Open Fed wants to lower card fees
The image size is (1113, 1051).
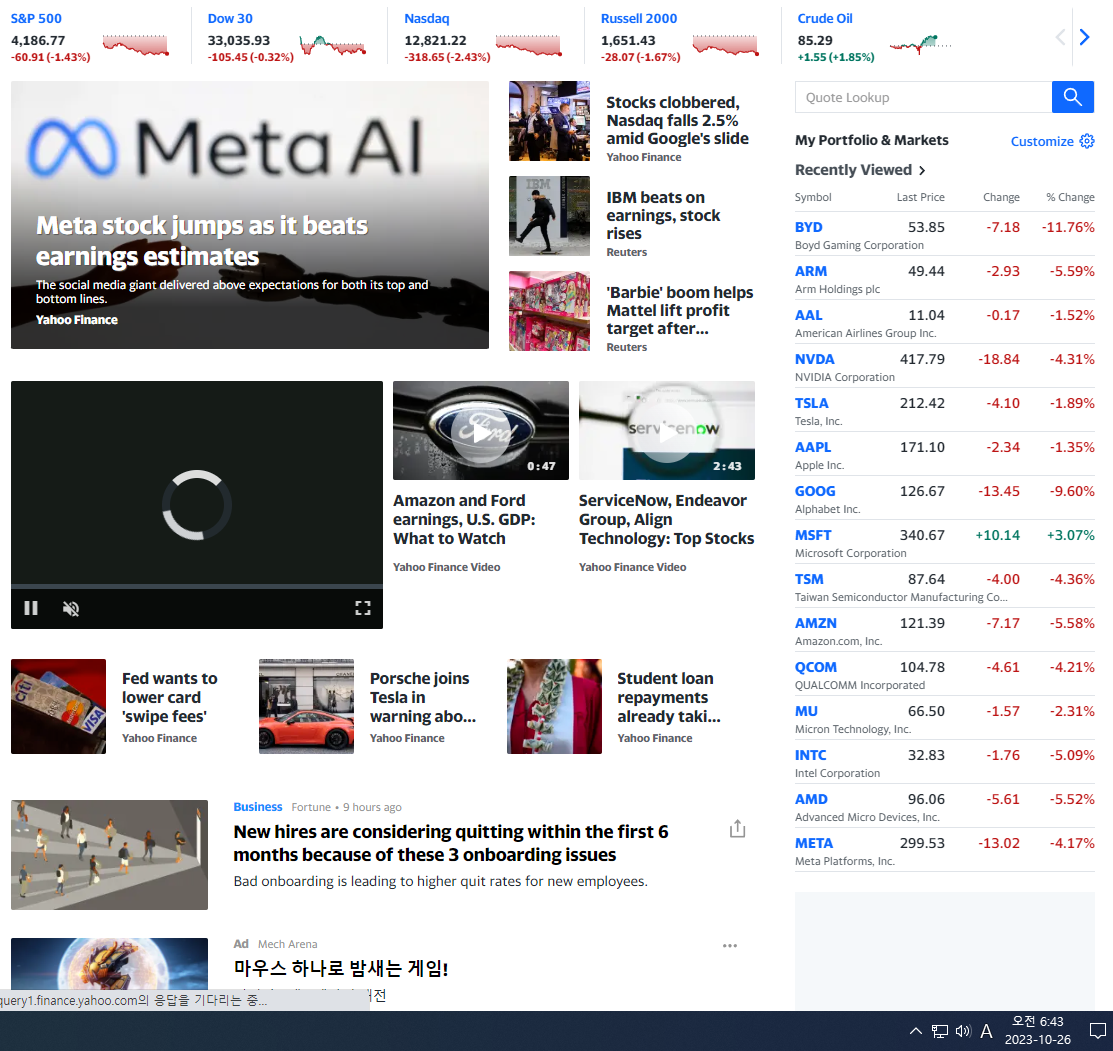[170, 697]
